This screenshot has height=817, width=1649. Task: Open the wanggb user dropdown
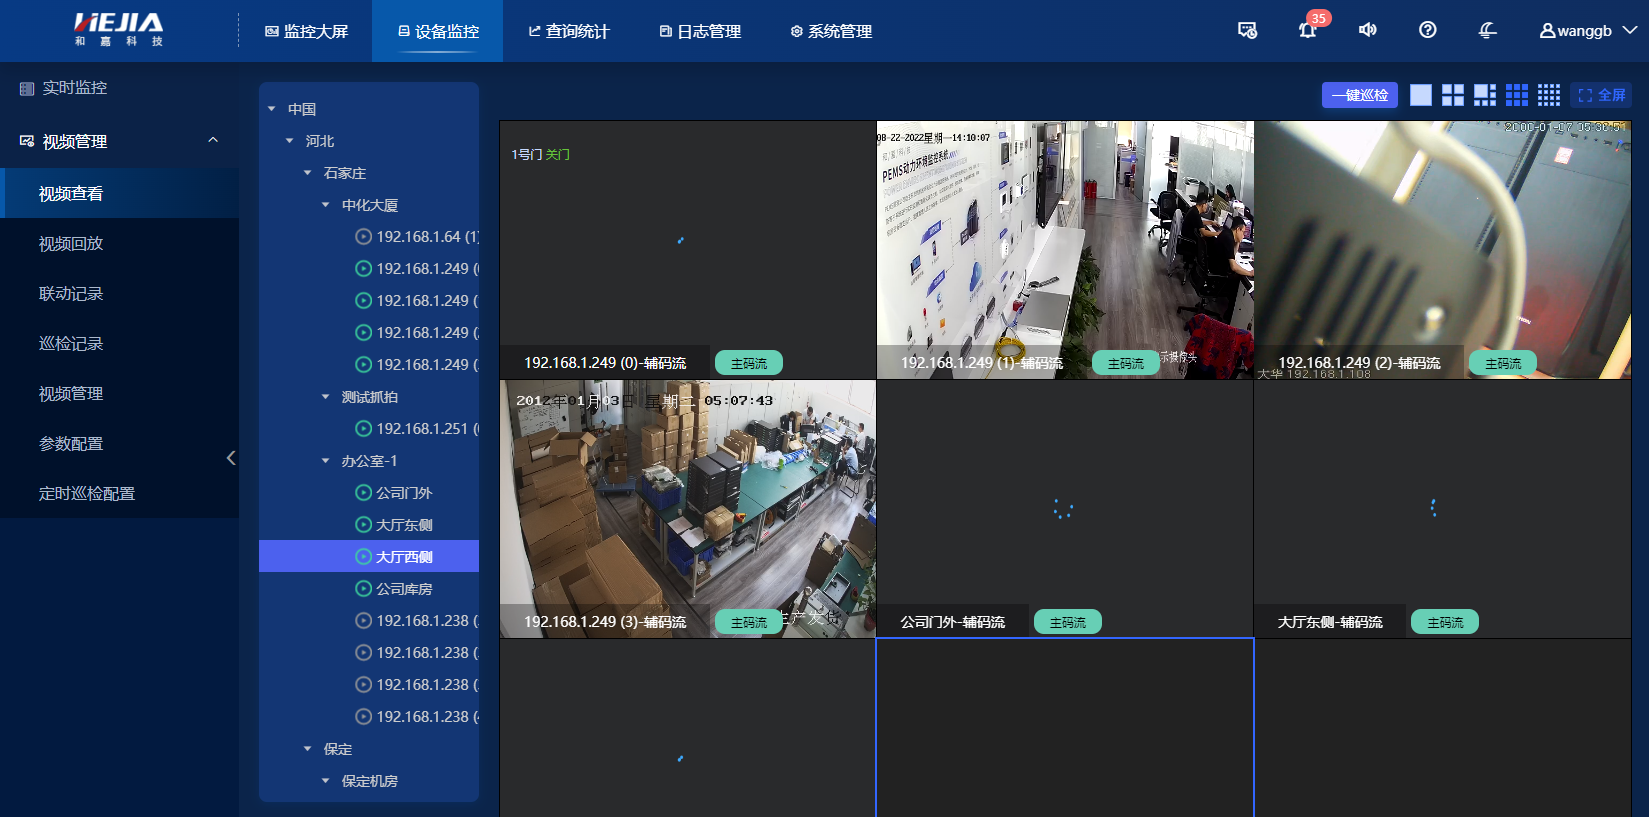coord(1587,31)
